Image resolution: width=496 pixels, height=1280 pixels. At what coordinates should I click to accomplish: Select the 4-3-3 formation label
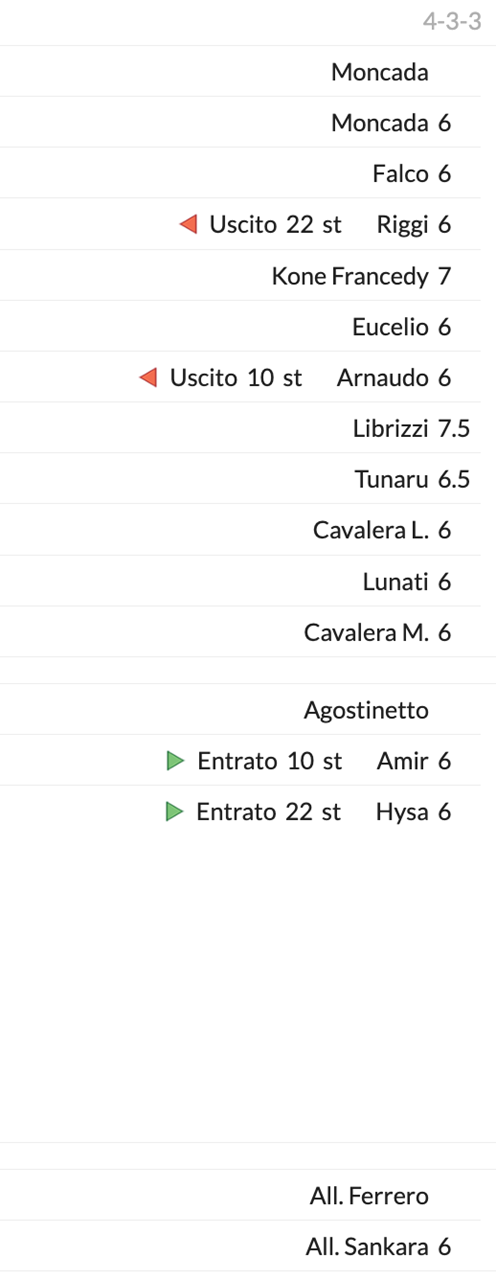click(452, 21)
